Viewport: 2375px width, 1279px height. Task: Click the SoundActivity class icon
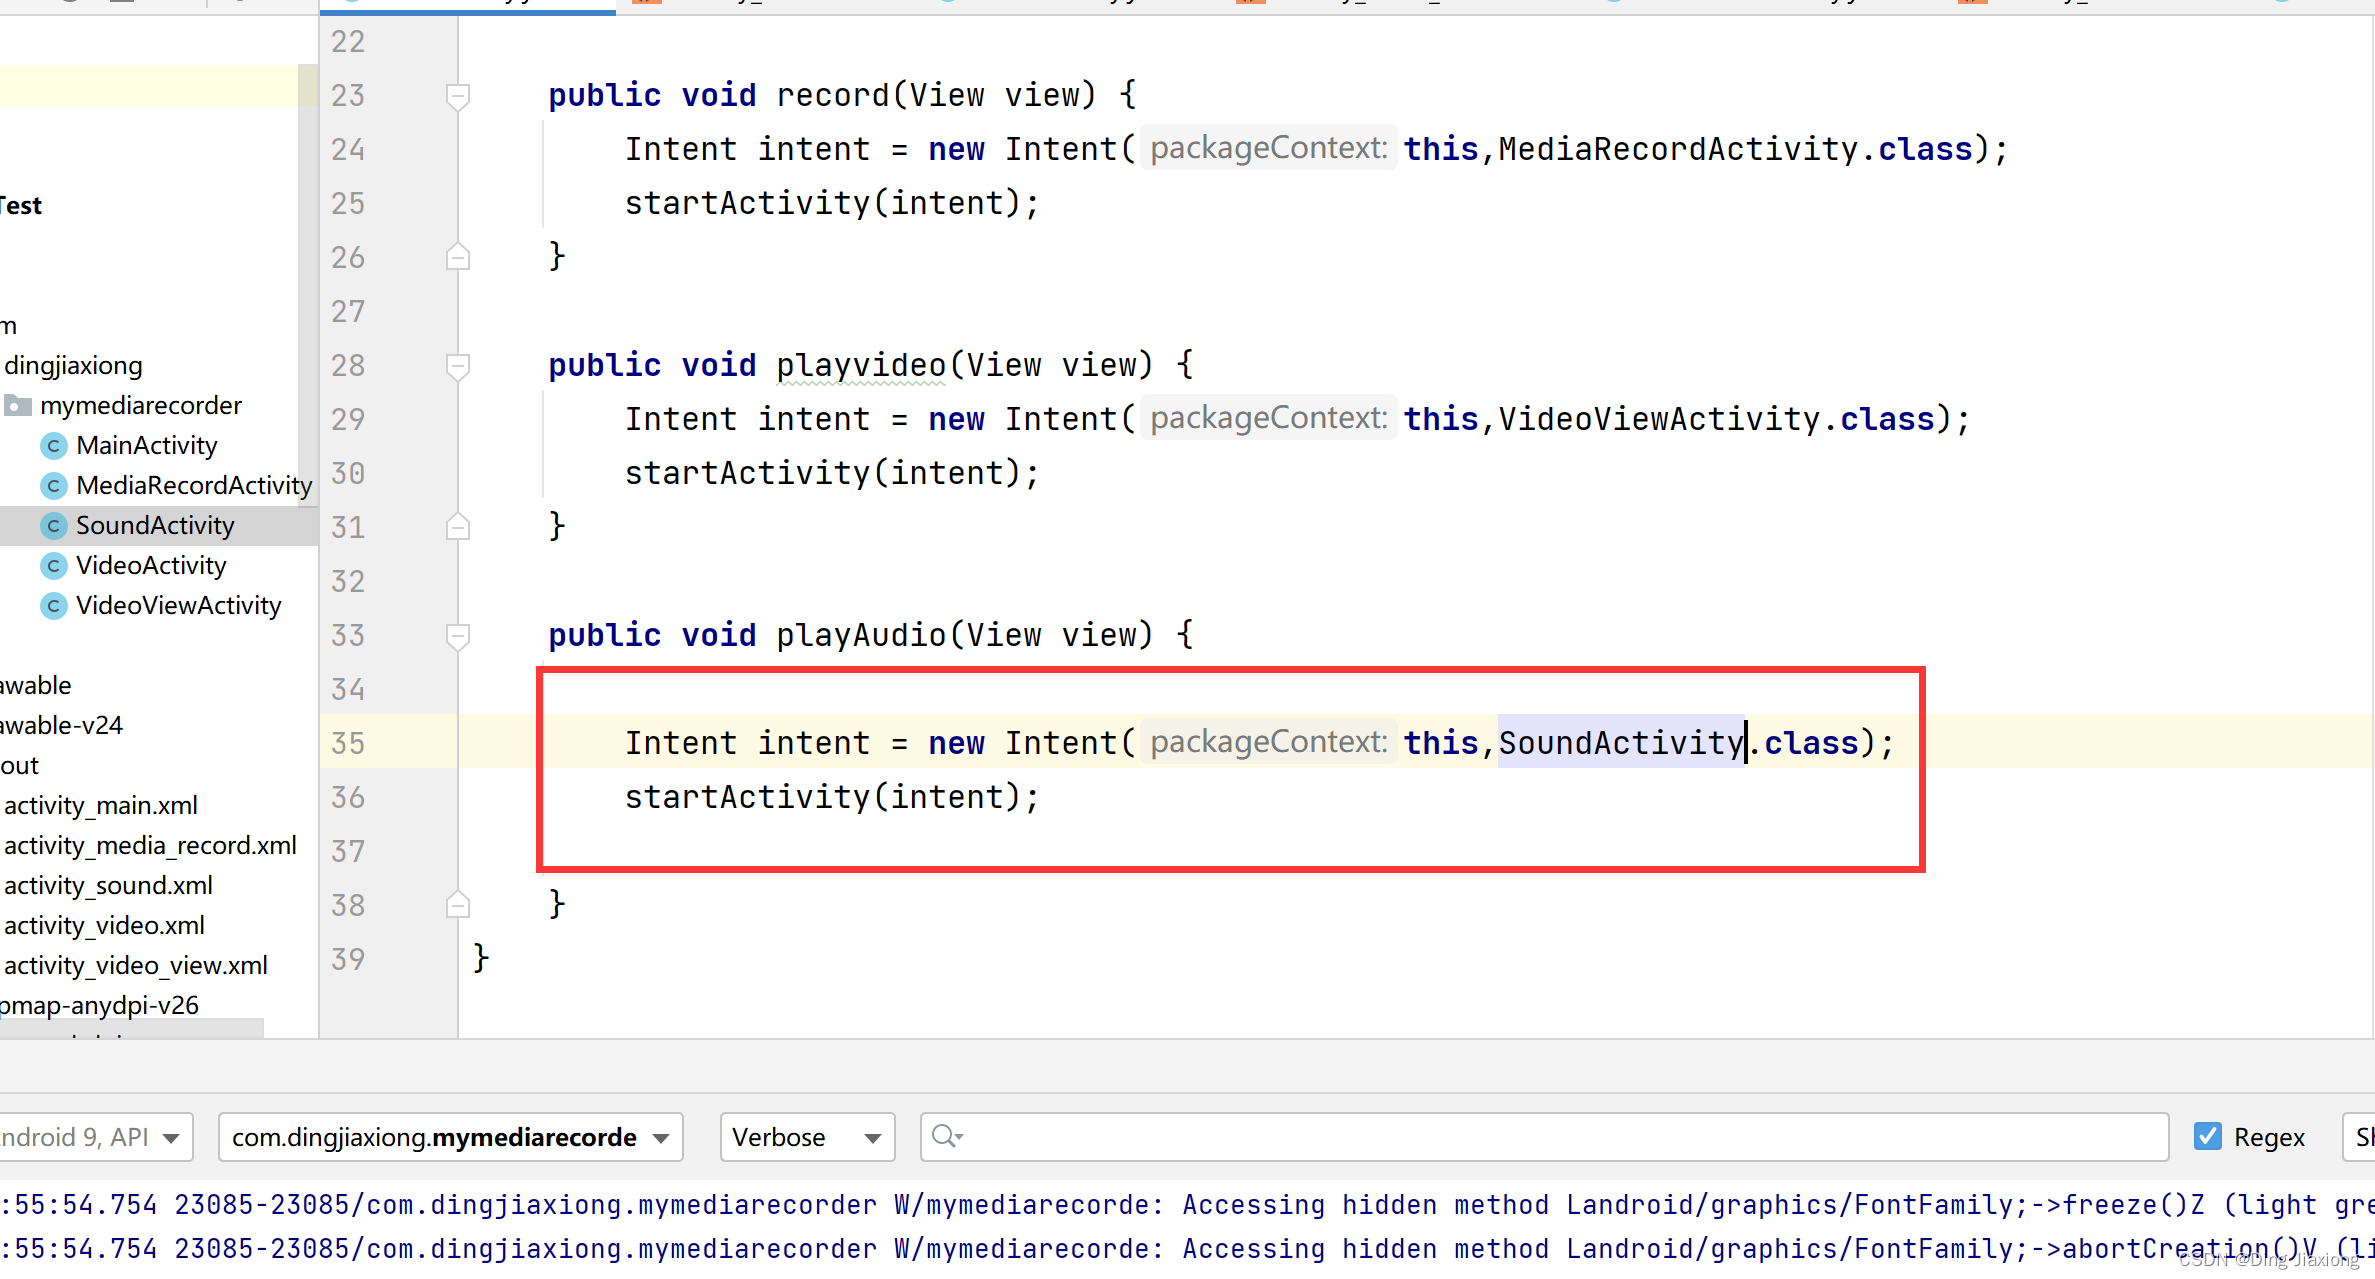tap(54, 526)
